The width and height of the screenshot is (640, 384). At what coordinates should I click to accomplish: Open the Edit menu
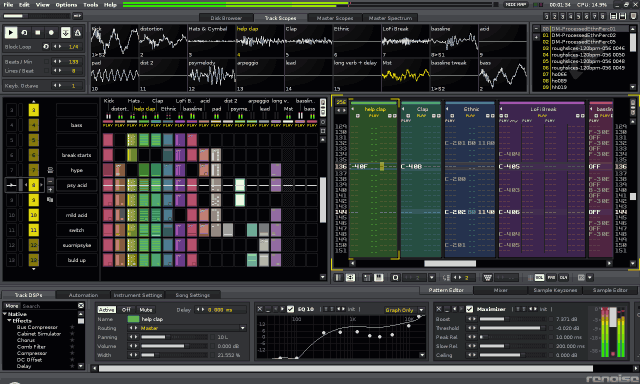(x=24, y=5)
